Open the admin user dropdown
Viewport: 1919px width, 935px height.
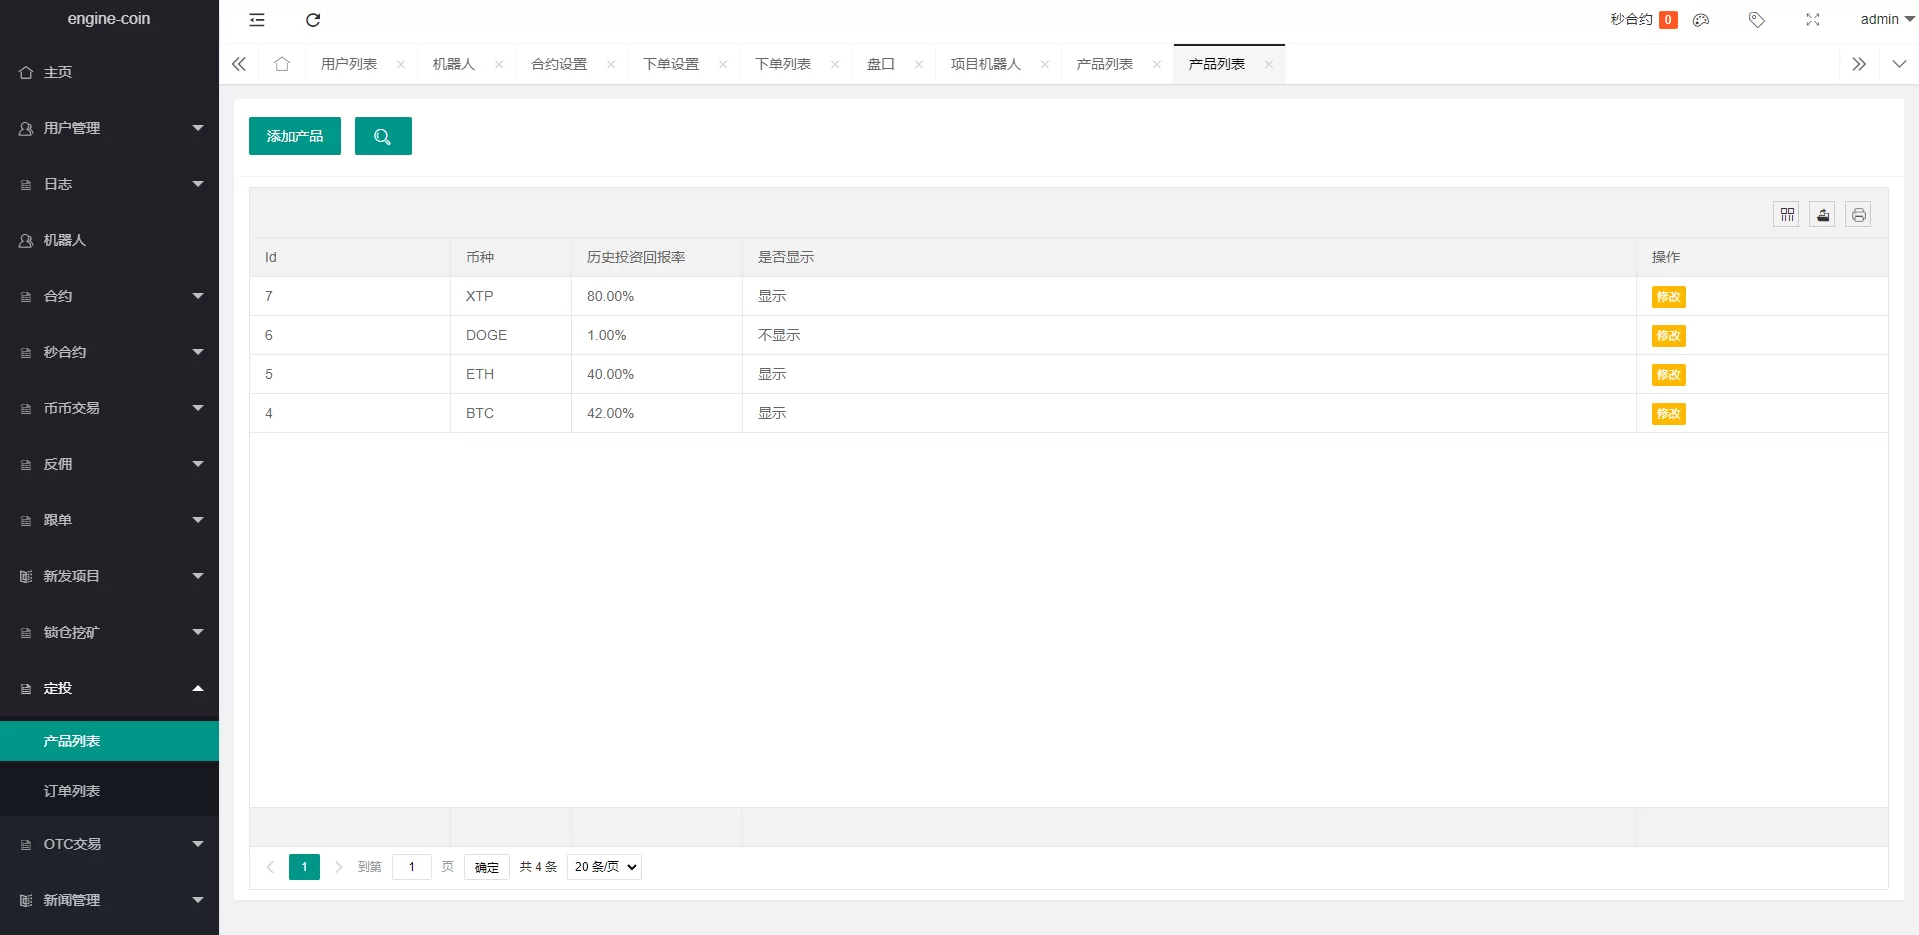[1886, 19]
